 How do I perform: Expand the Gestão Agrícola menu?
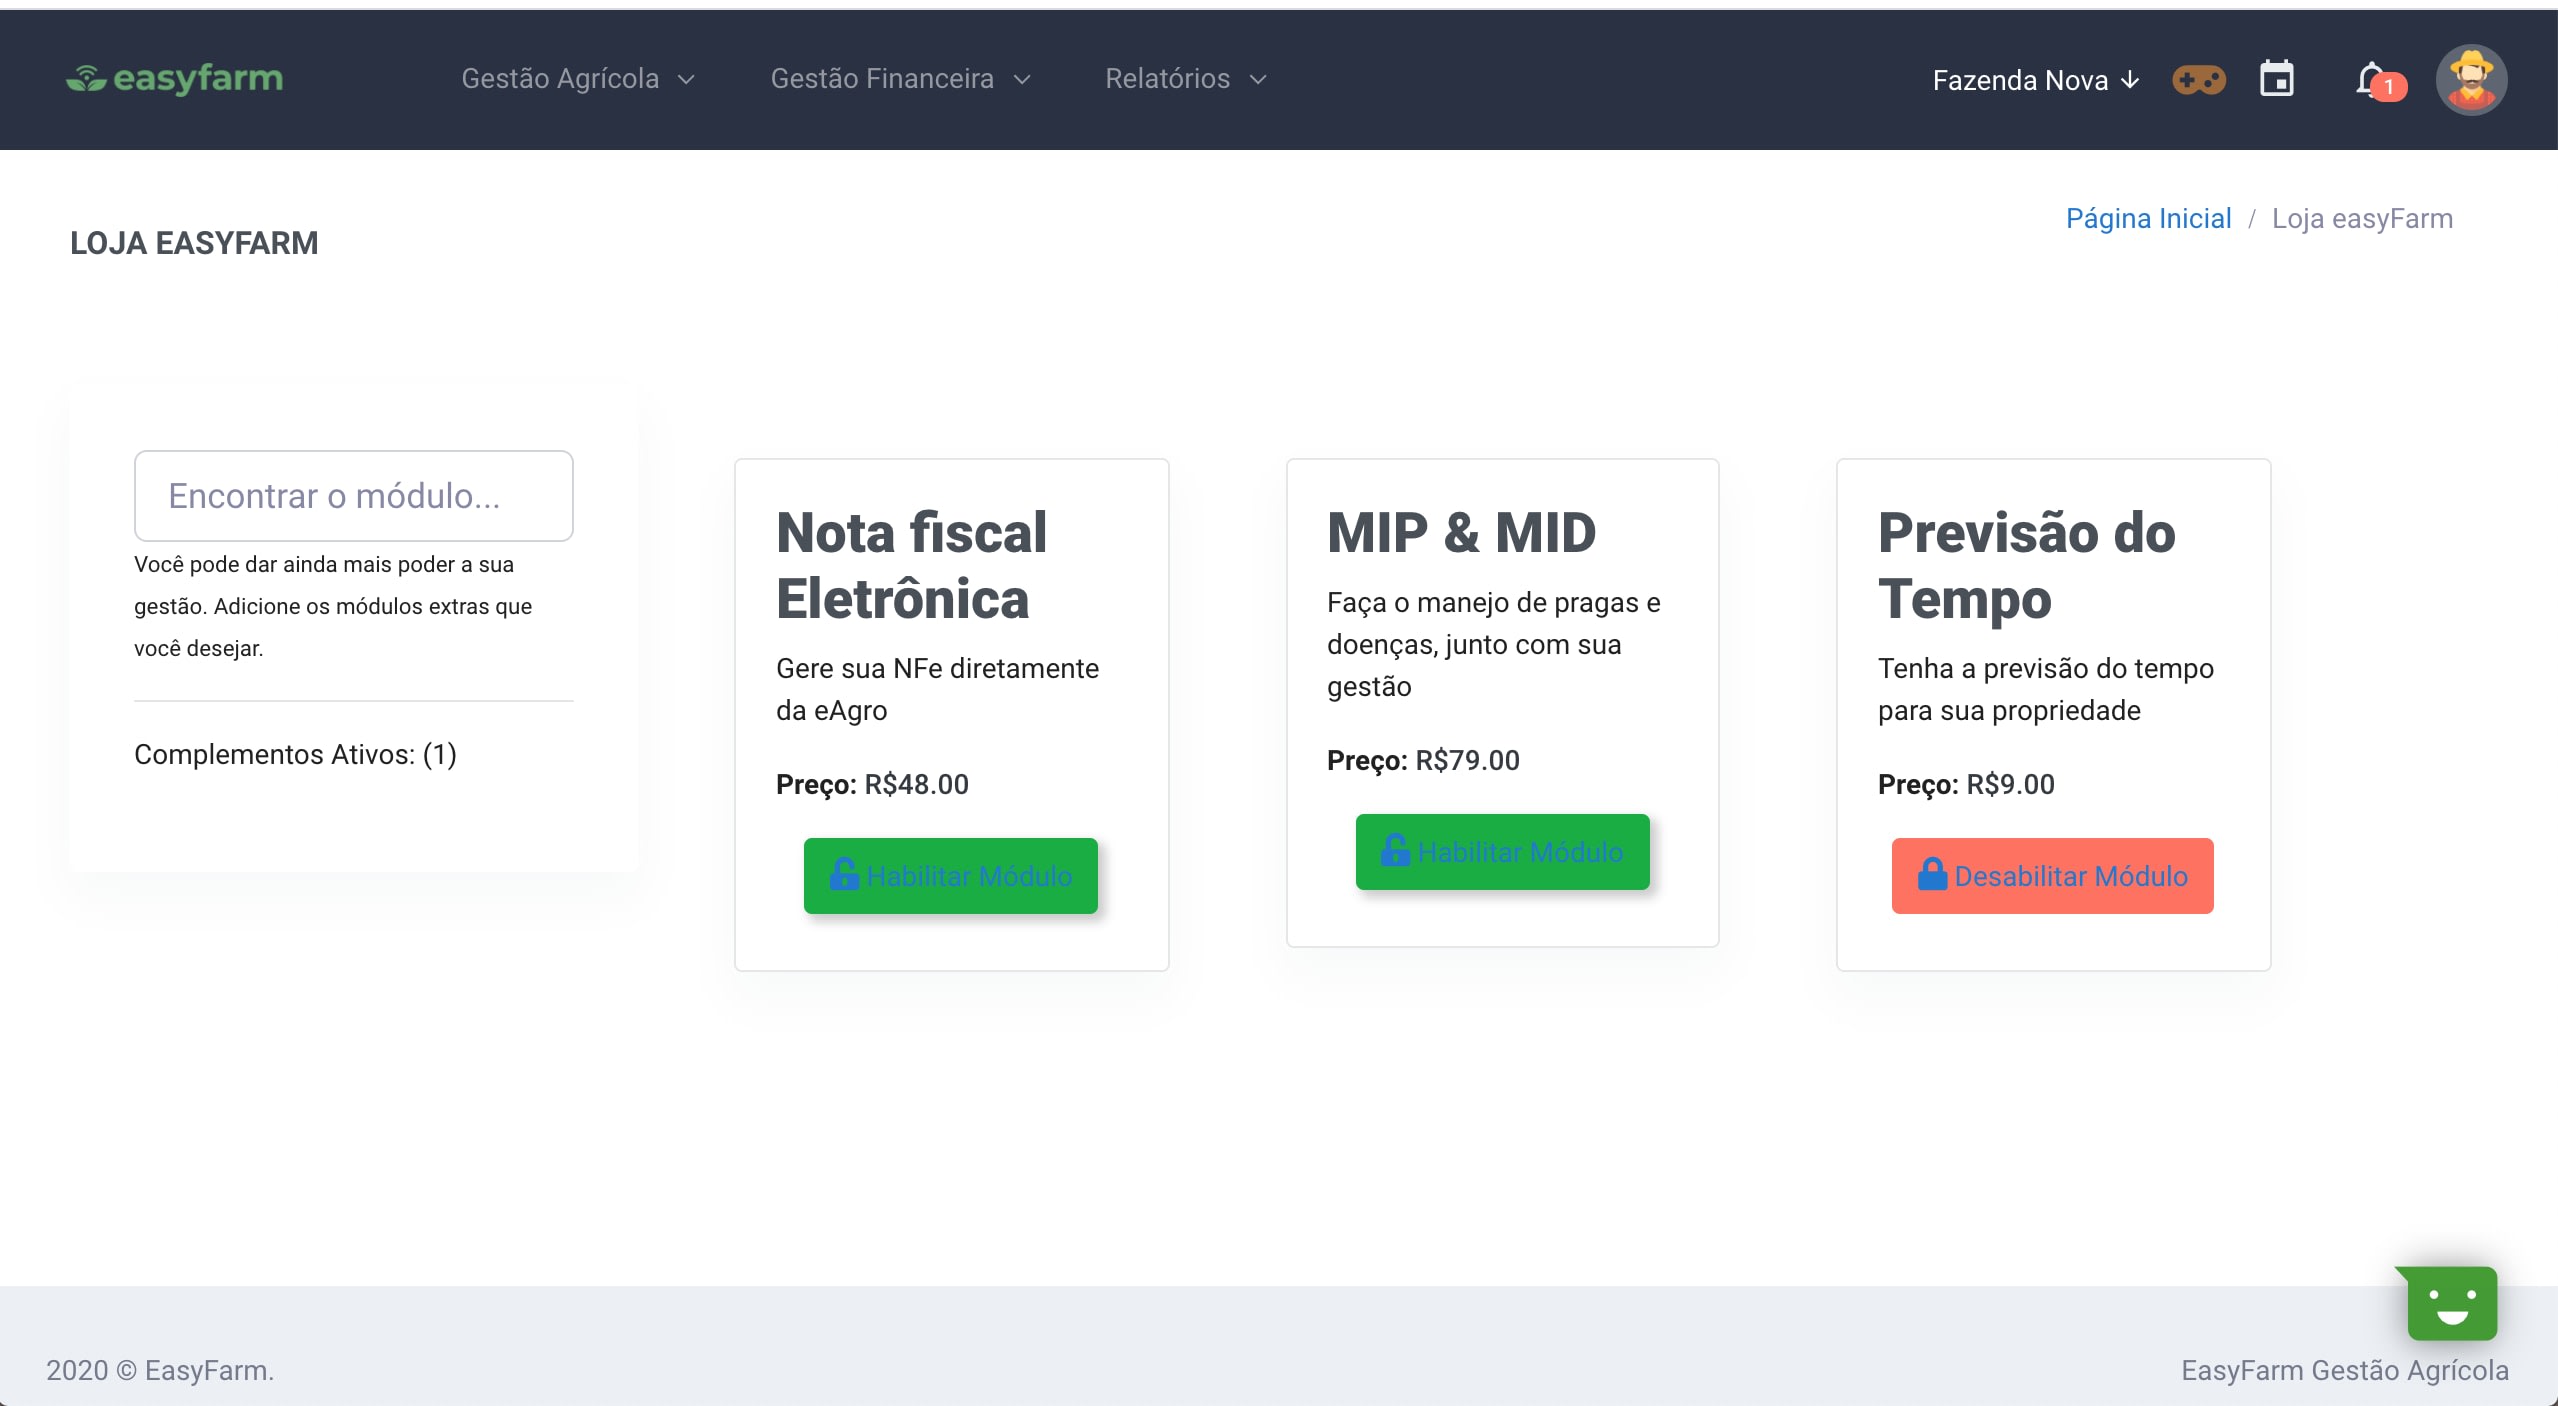578,79
